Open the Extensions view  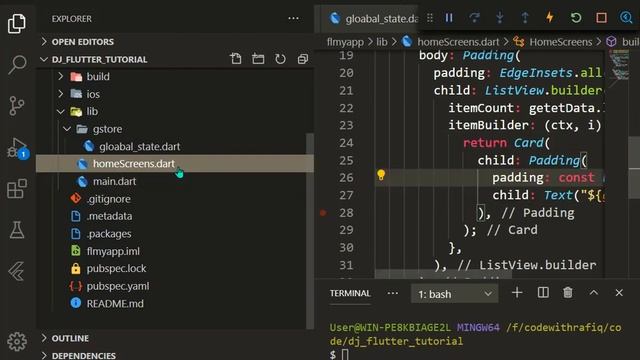[17, 189]
